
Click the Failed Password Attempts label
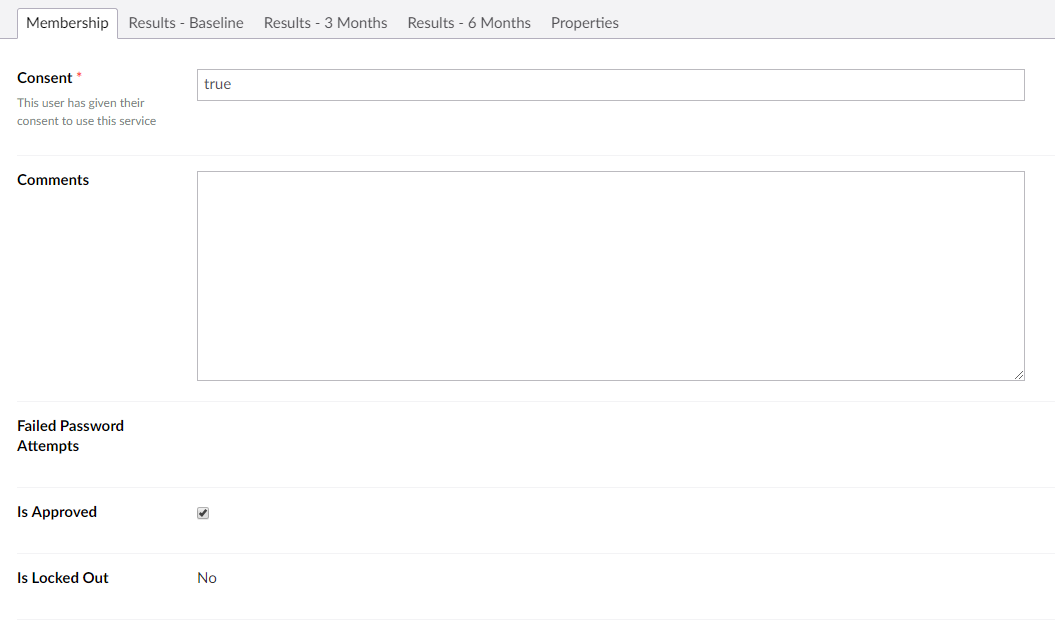pos(70,436)
